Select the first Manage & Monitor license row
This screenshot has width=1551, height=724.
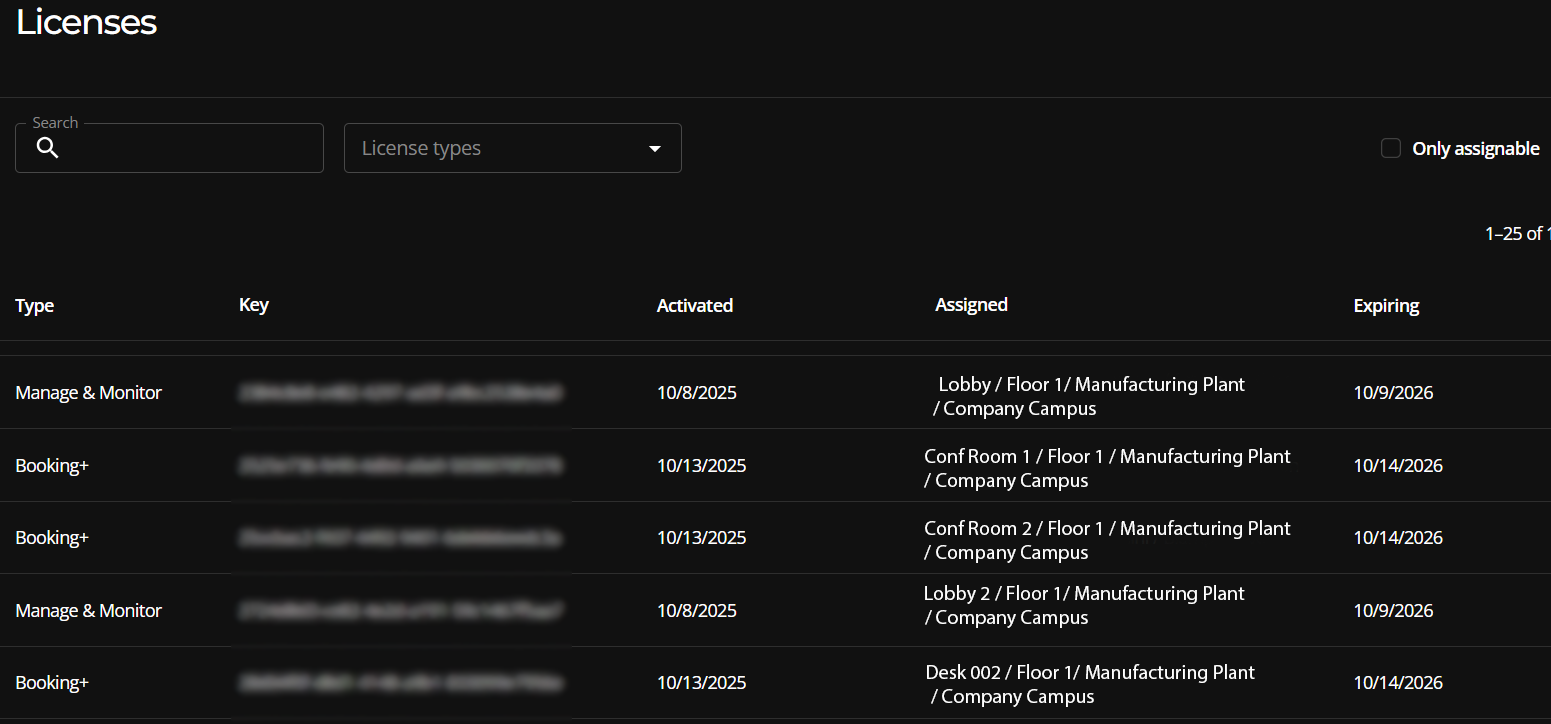[88, 392]
